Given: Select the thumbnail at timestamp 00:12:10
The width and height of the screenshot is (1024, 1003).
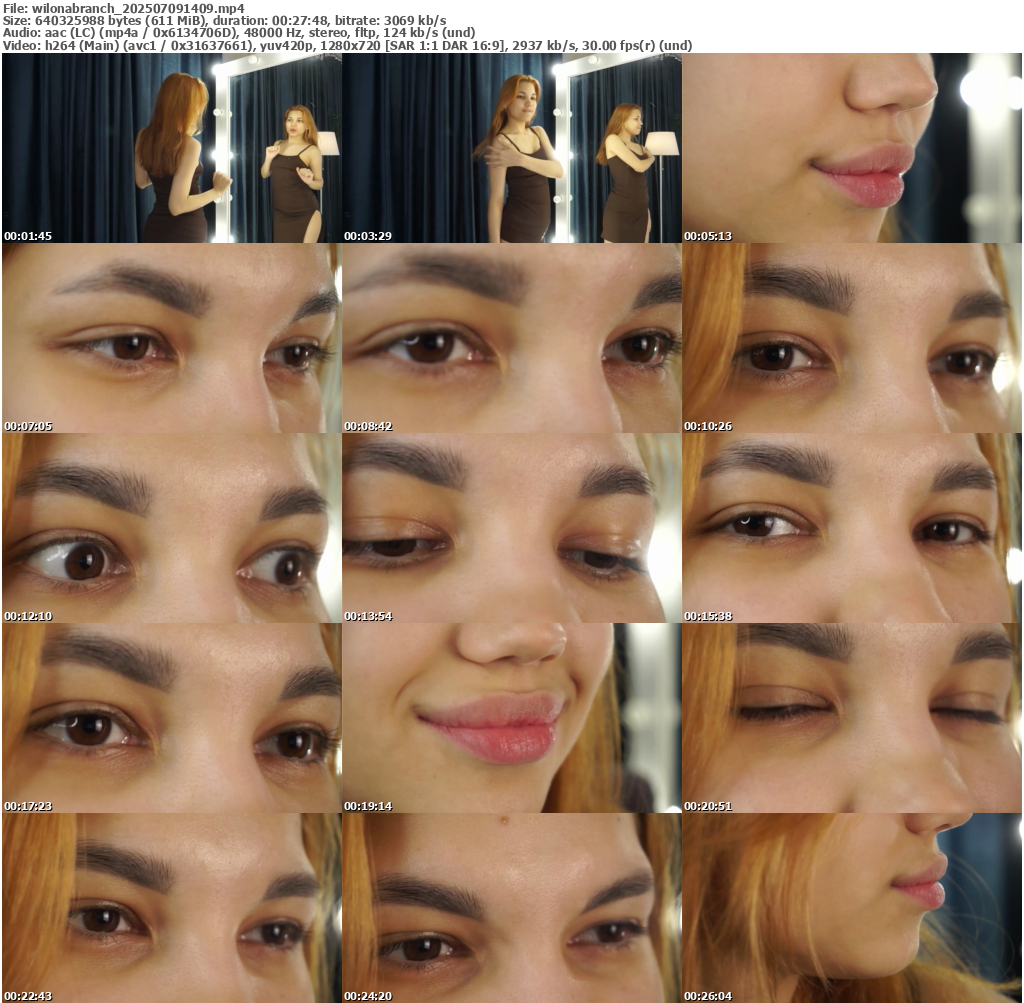Looking at the screenshot, I should pyautogui.click(x=172, y=528).
